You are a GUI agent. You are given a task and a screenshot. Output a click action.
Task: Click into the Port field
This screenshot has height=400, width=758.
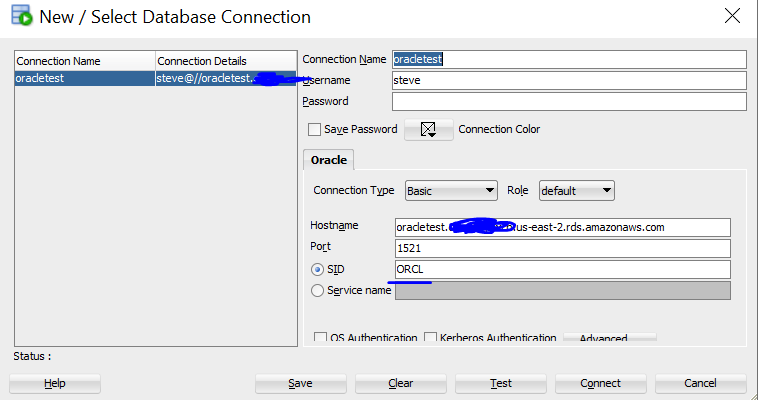pos(563,249)
